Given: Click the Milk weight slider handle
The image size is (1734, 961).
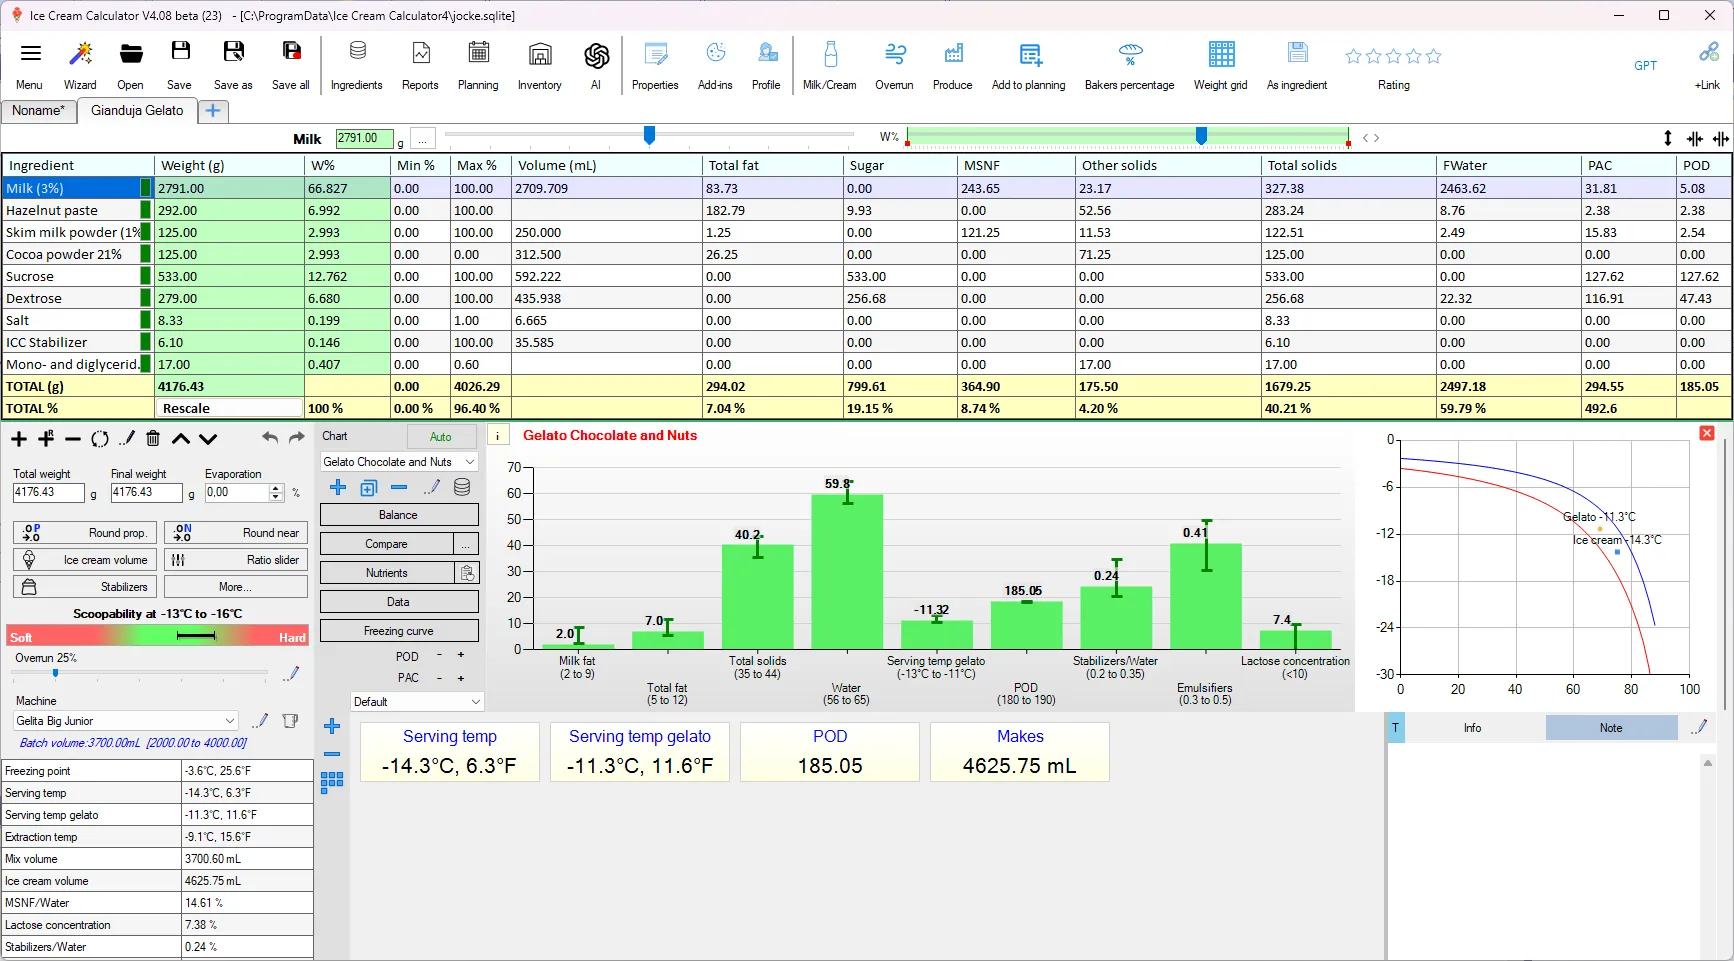Looking at the screenshot, I should [649, 135].
